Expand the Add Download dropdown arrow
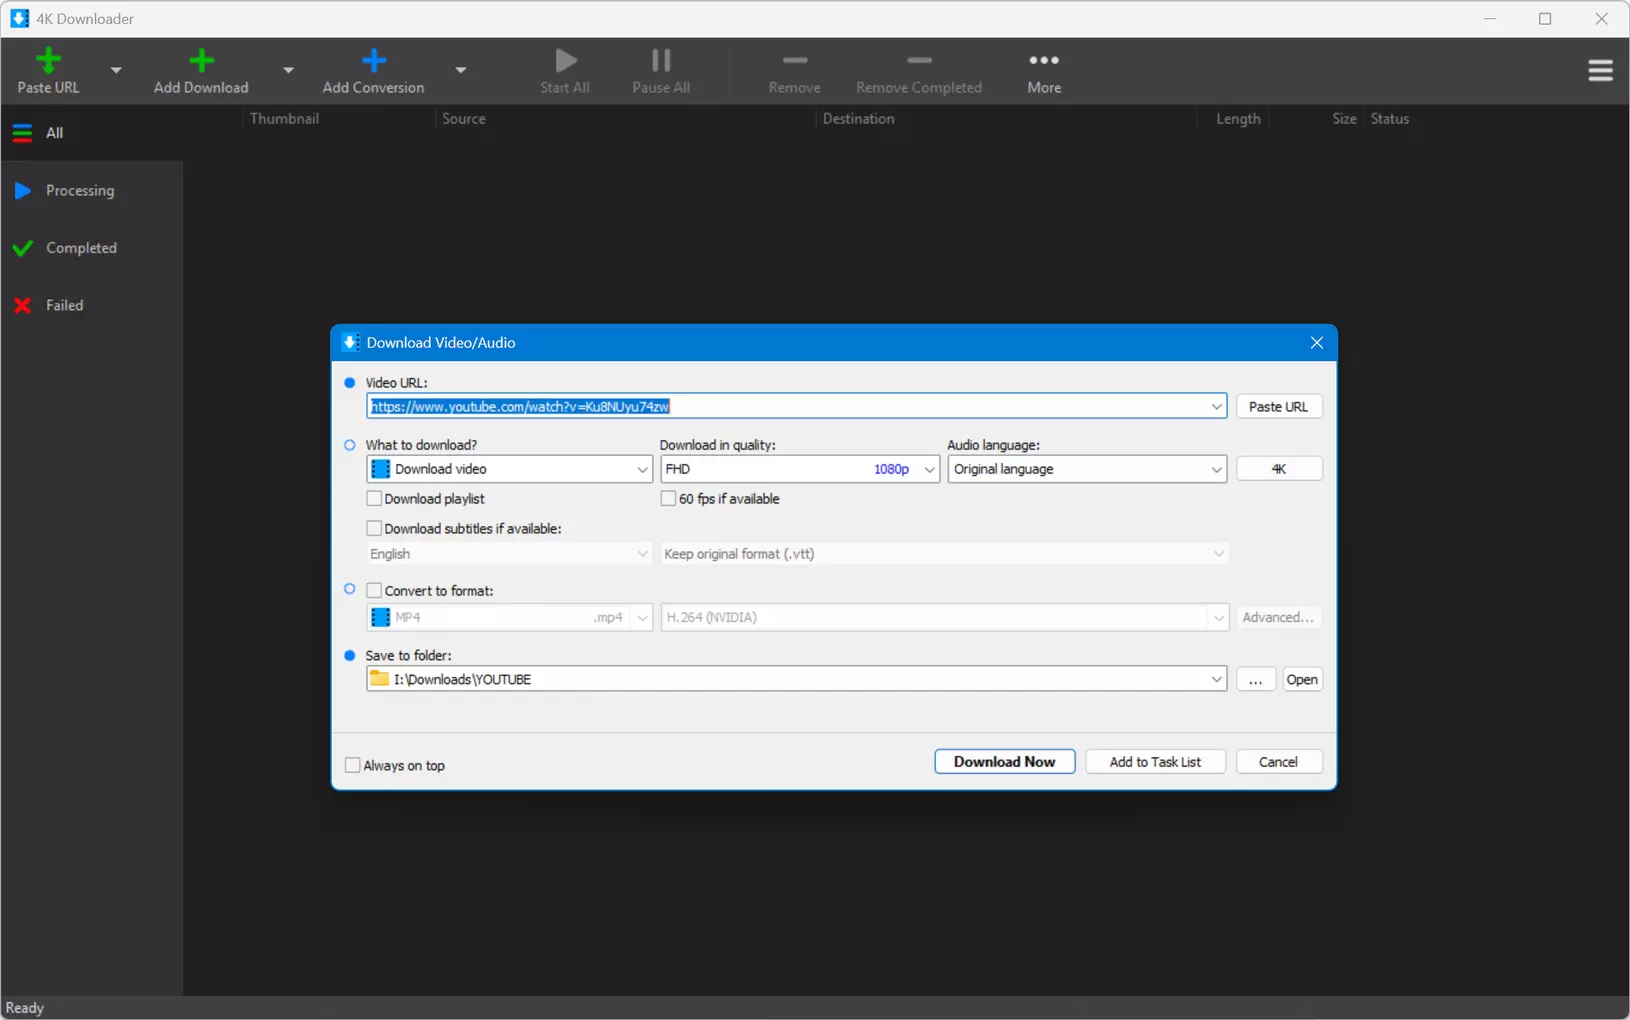 [288, 70]
